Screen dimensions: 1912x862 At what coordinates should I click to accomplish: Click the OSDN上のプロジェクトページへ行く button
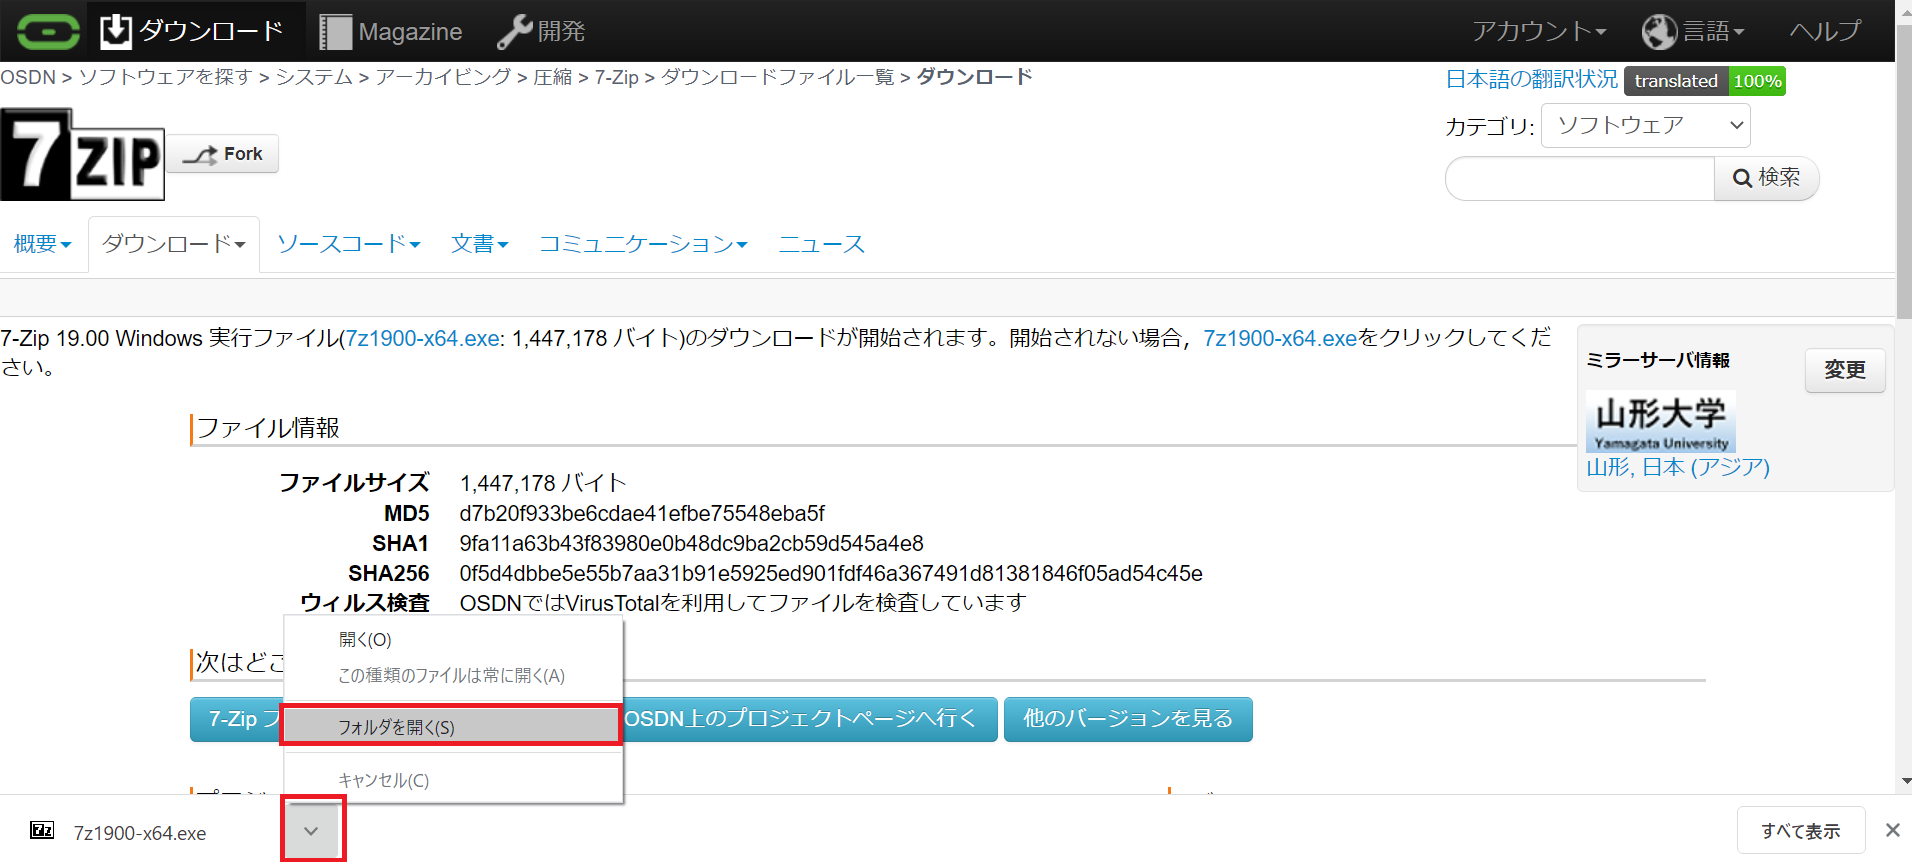[810, 719]
